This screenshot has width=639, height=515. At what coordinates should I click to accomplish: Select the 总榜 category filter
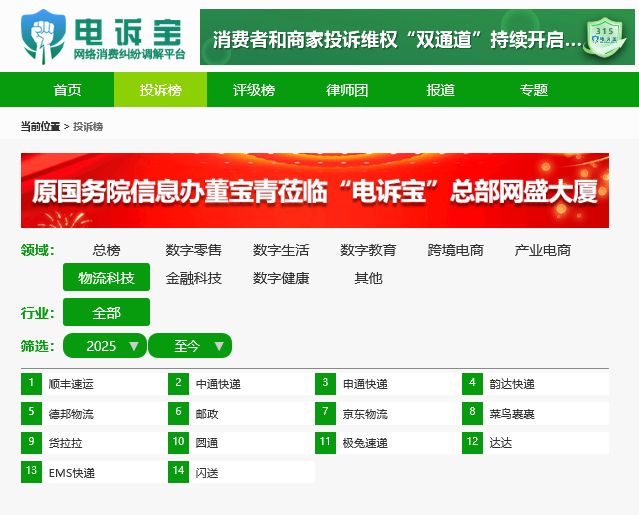point(106,250)
